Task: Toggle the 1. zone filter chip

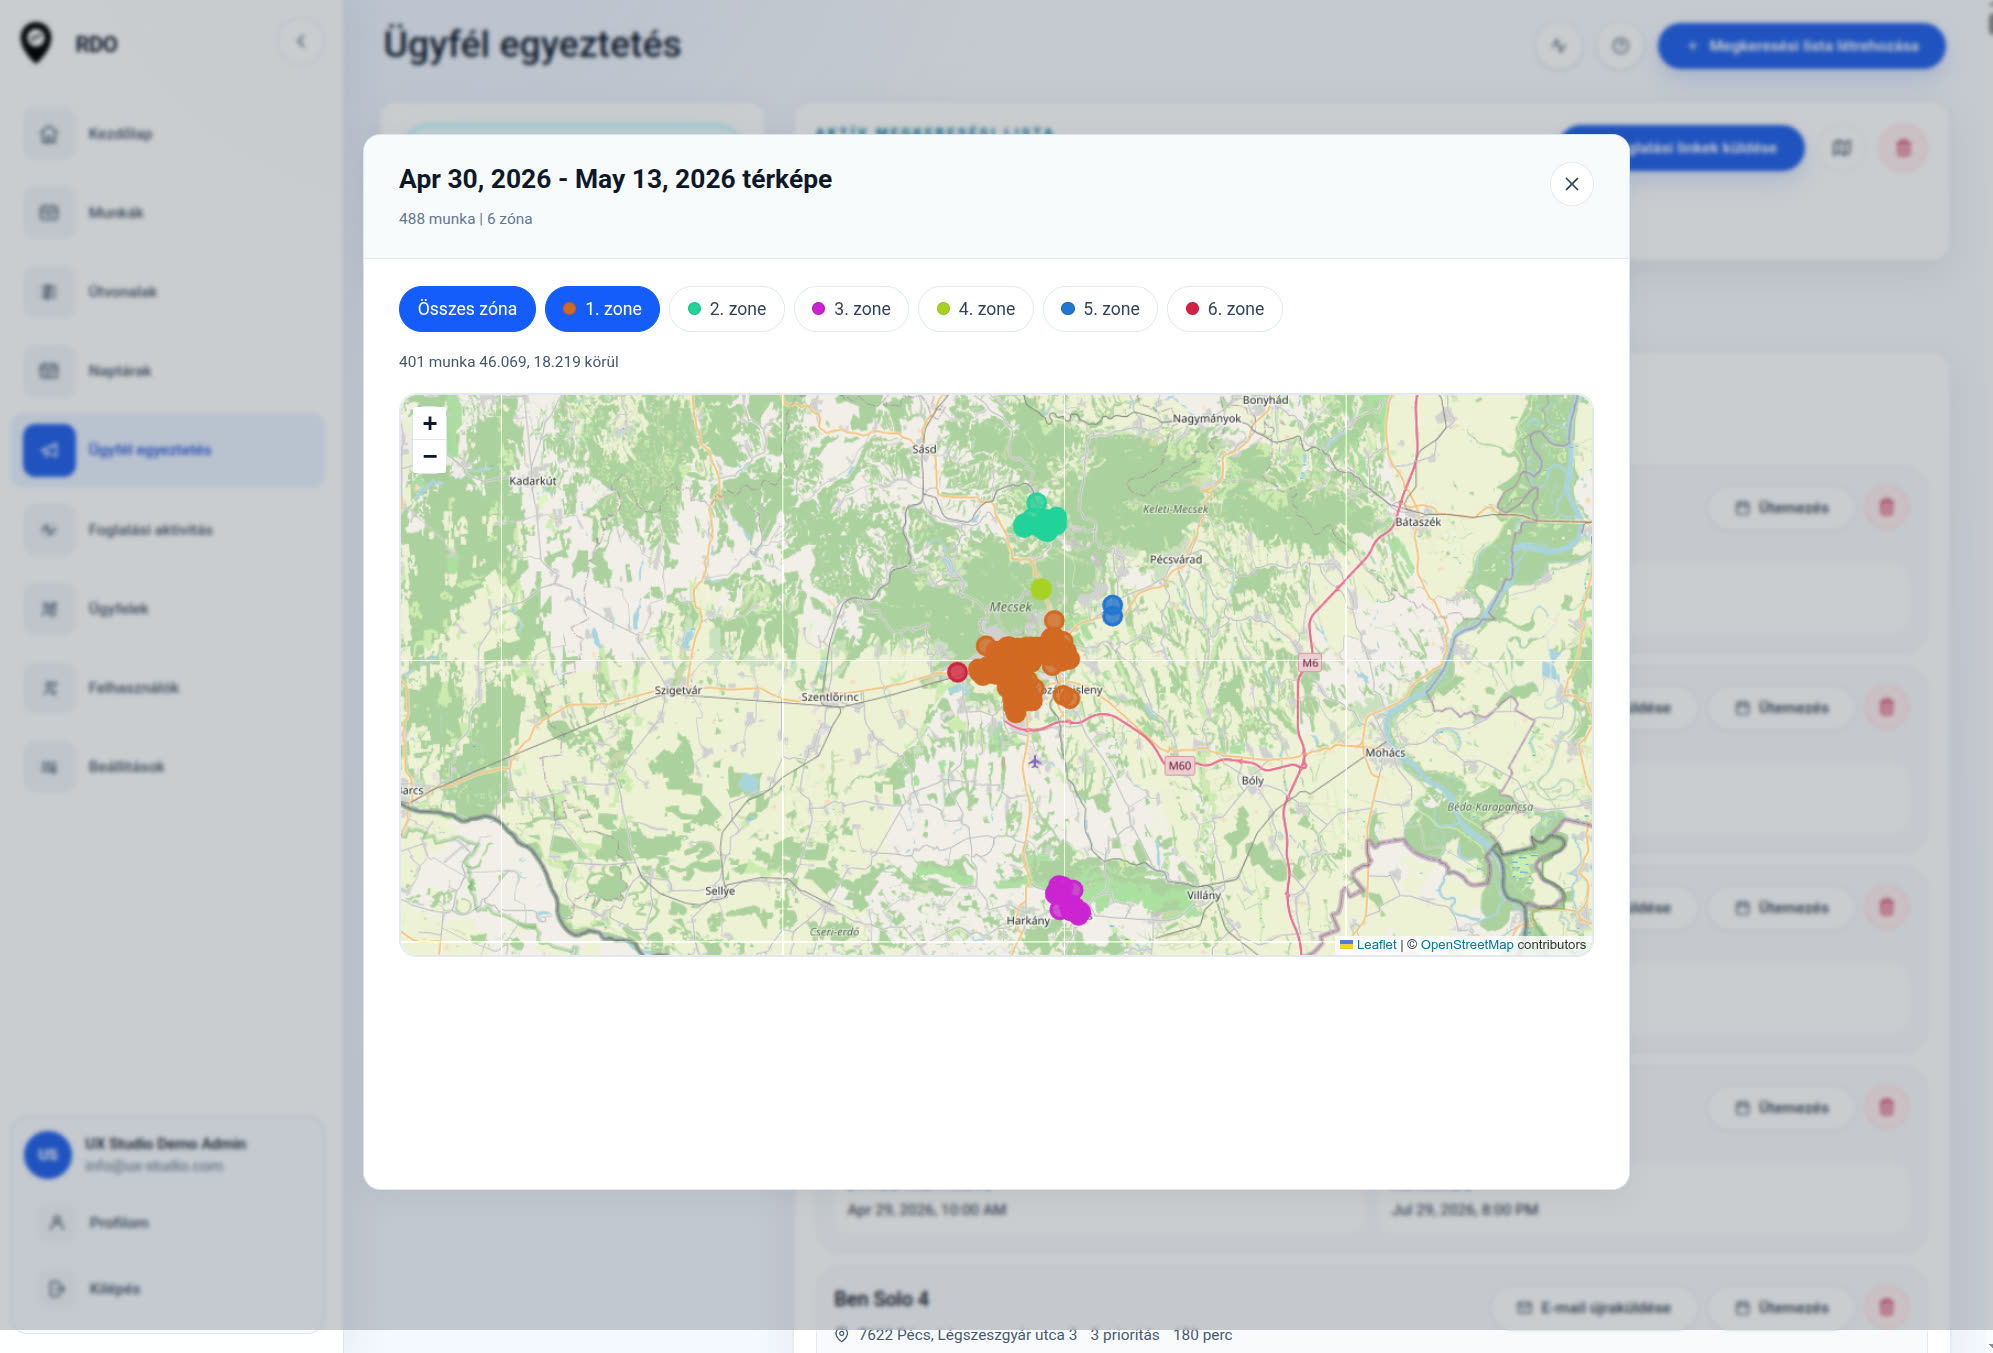Action: point(602,309)
